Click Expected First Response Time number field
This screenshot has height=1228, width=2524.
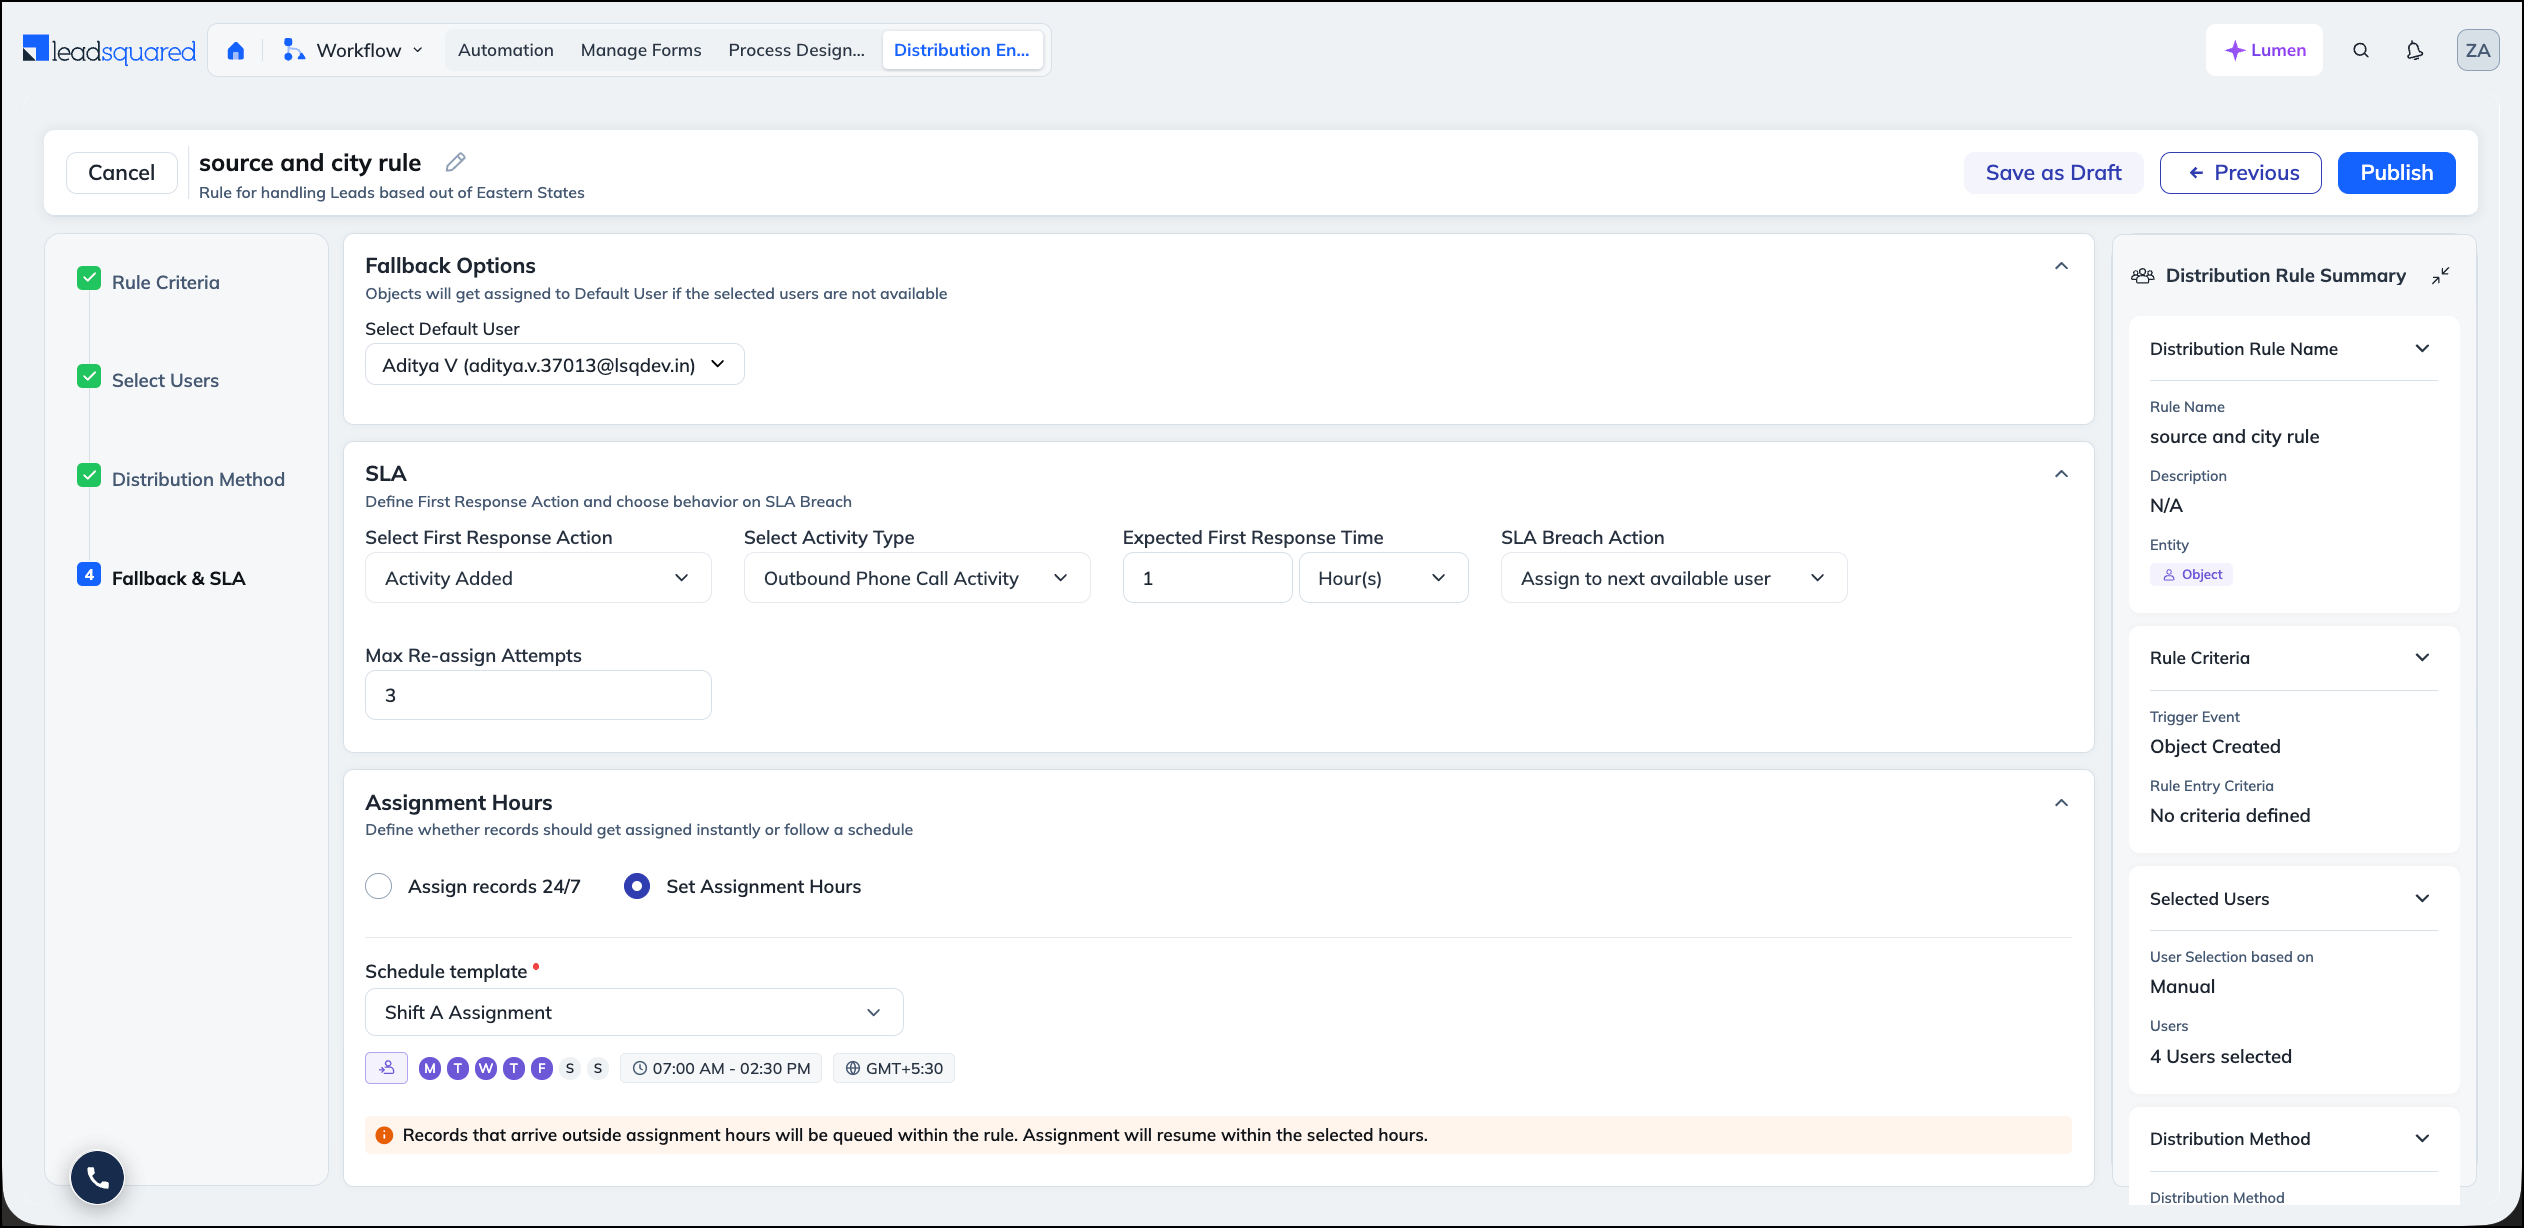pyautogui.click(x=1208, y=578)
